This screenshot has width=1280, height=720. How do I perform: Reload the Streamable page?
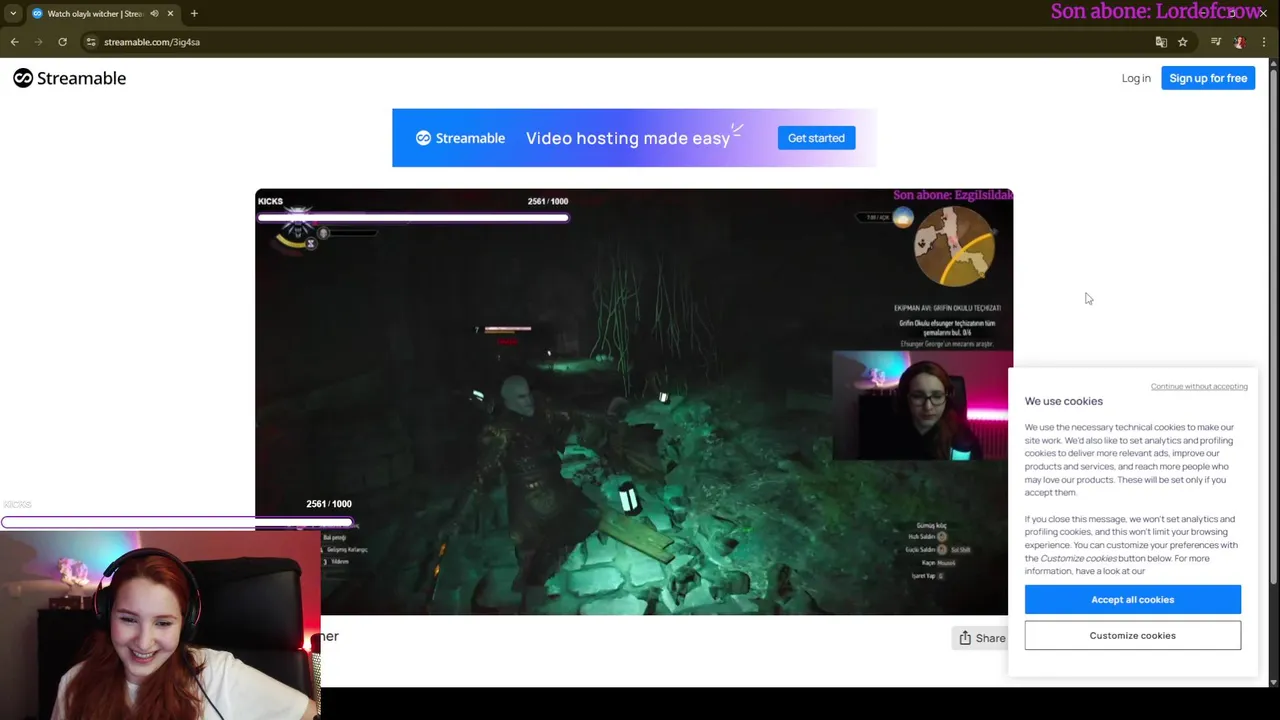click(x=62, y=42)
